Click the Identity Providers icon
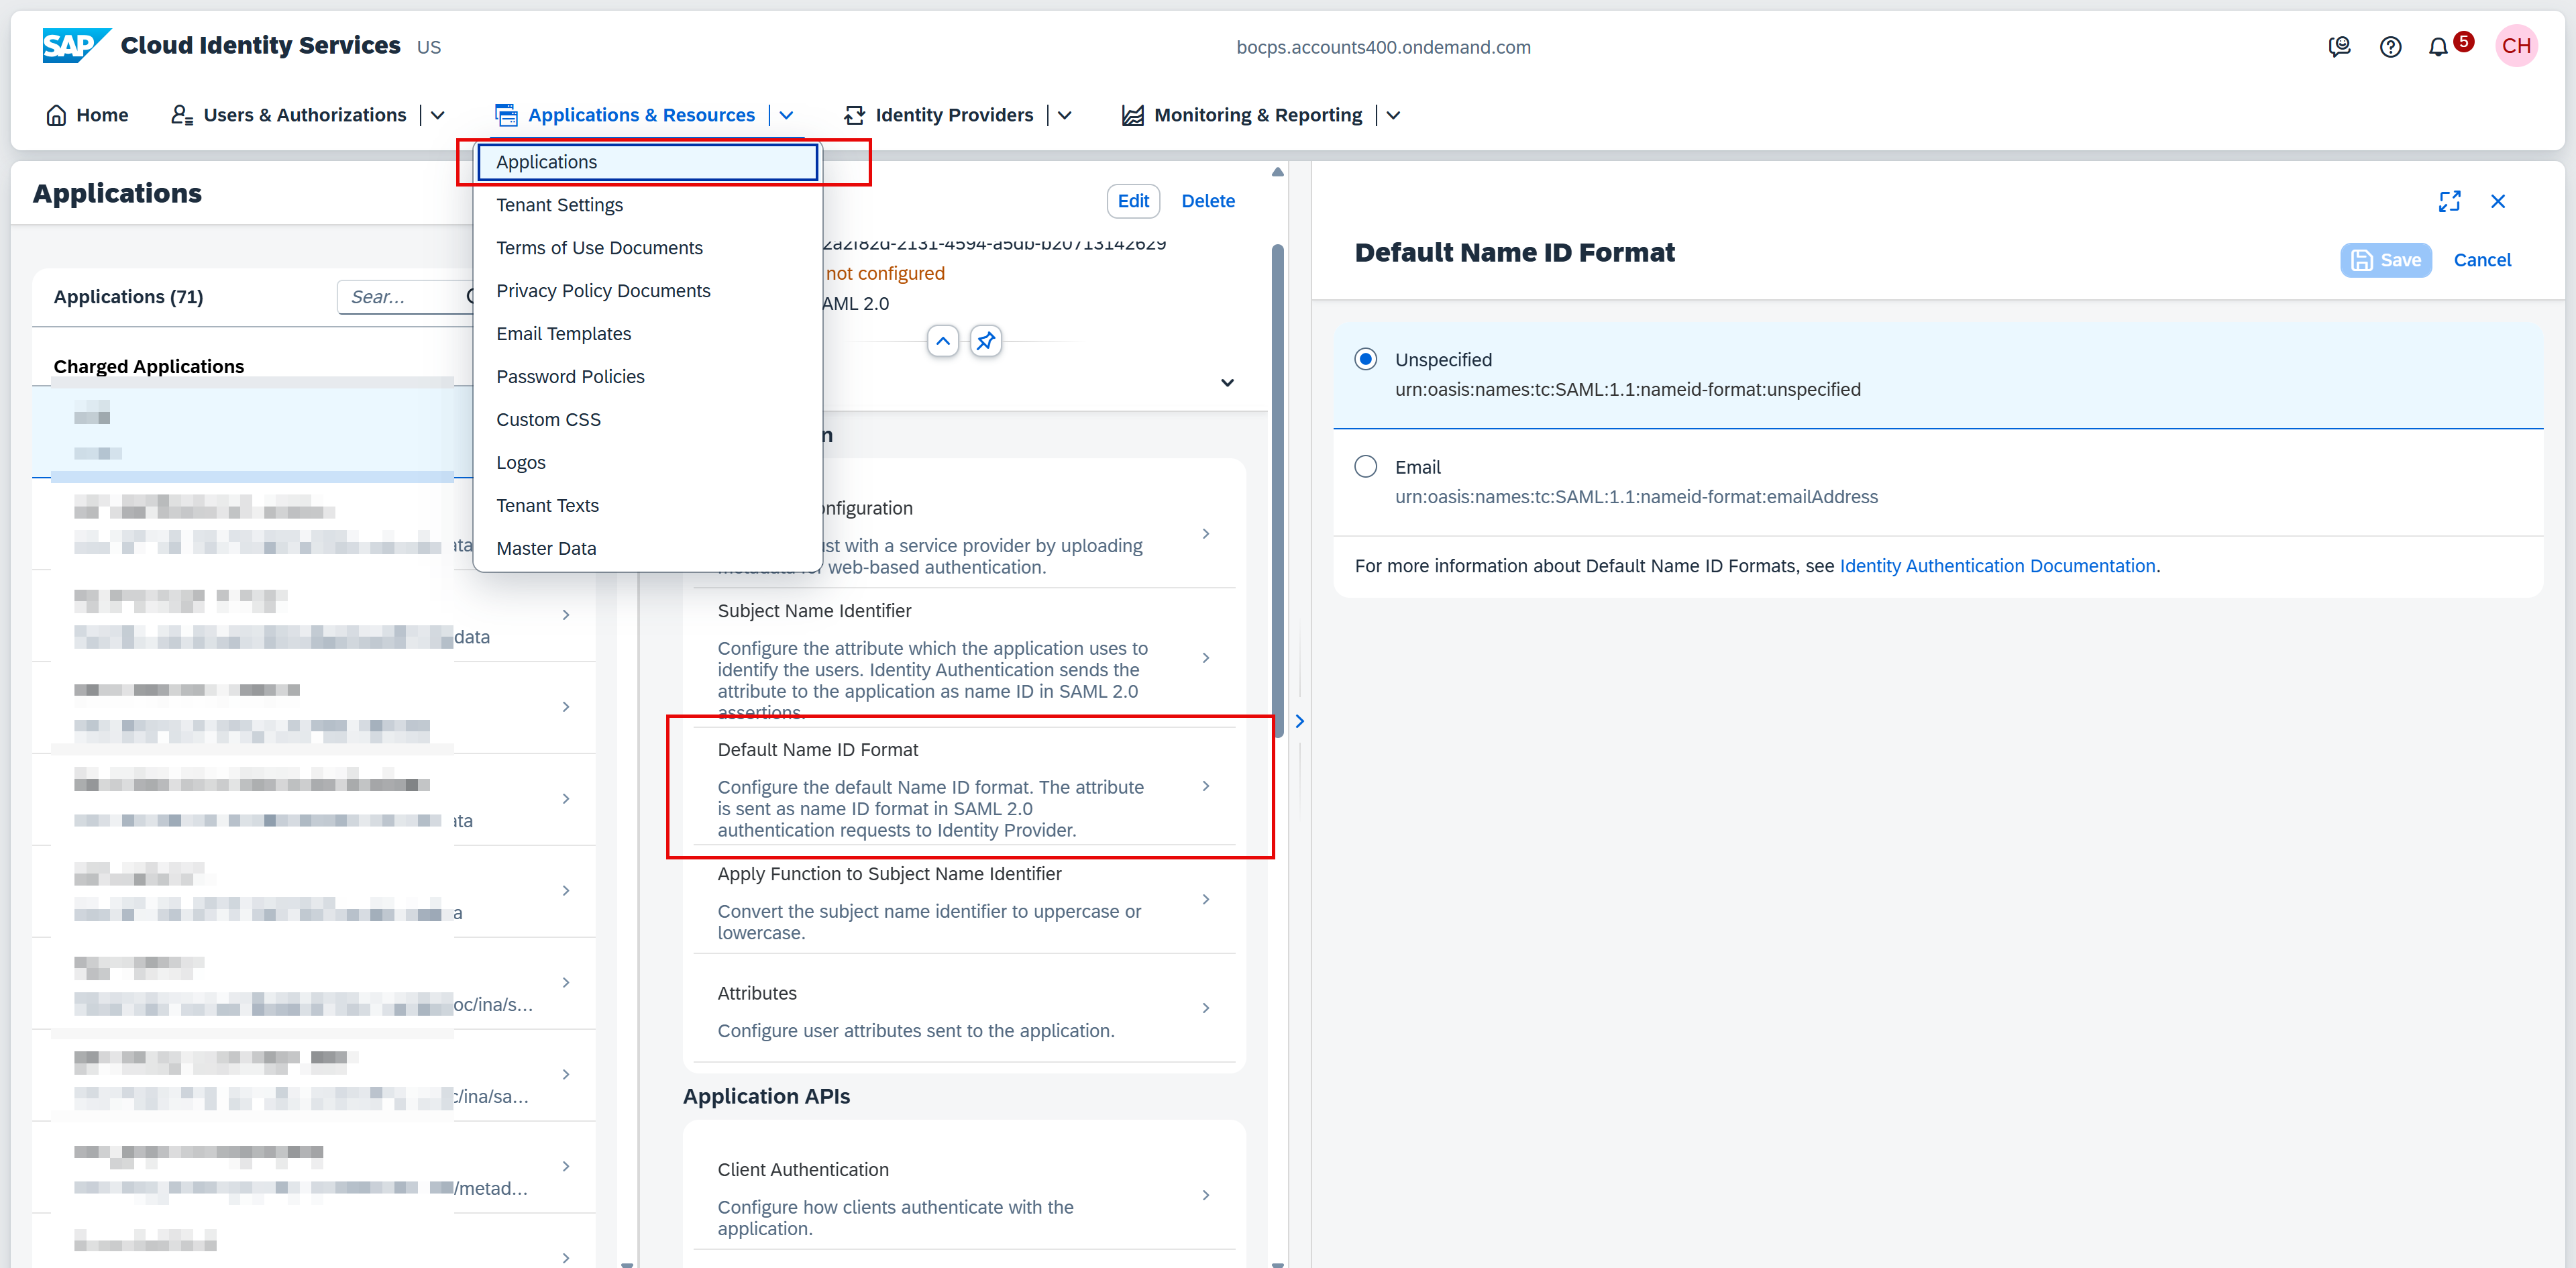2576x1268 pixels. 854,115
